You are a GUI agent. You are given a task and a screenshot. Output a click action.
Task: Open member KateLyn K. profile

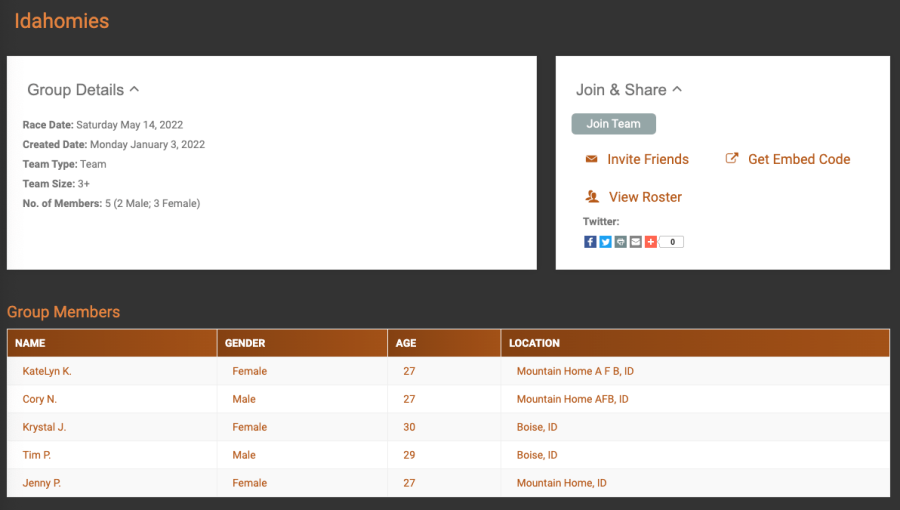[x=47, y=371]
